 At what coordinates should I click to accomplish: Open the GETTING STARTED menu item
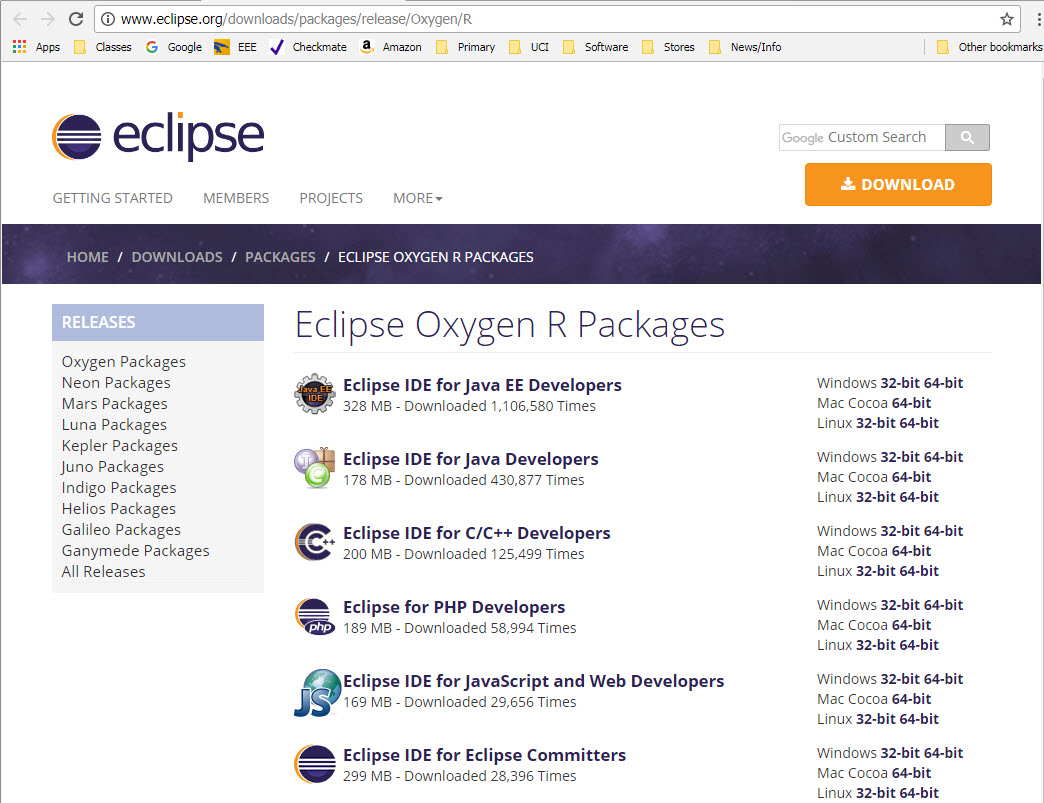[x=112, y=198]
